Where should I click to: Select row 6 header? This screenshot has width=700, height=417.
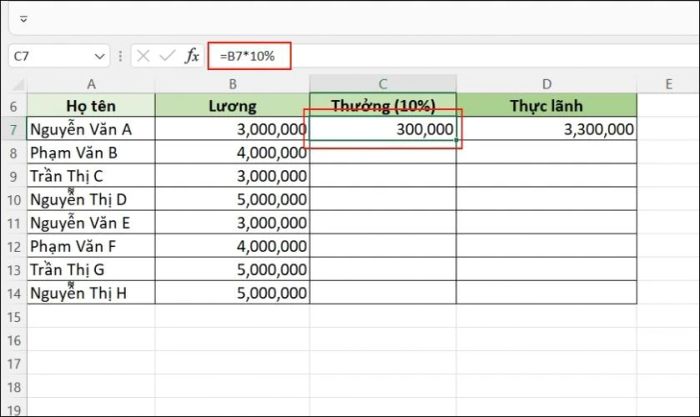point(13,106)
